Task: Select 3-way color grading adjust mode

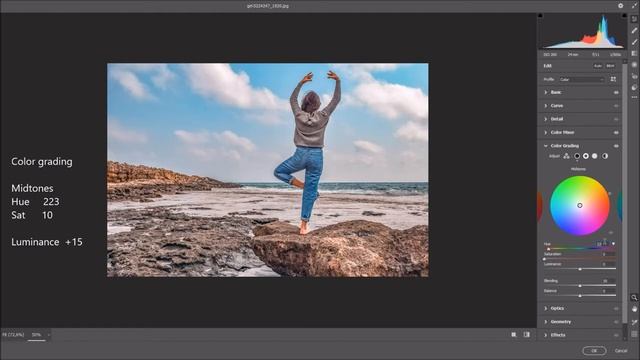Action: pyautogui.click(x=567, y=156)
